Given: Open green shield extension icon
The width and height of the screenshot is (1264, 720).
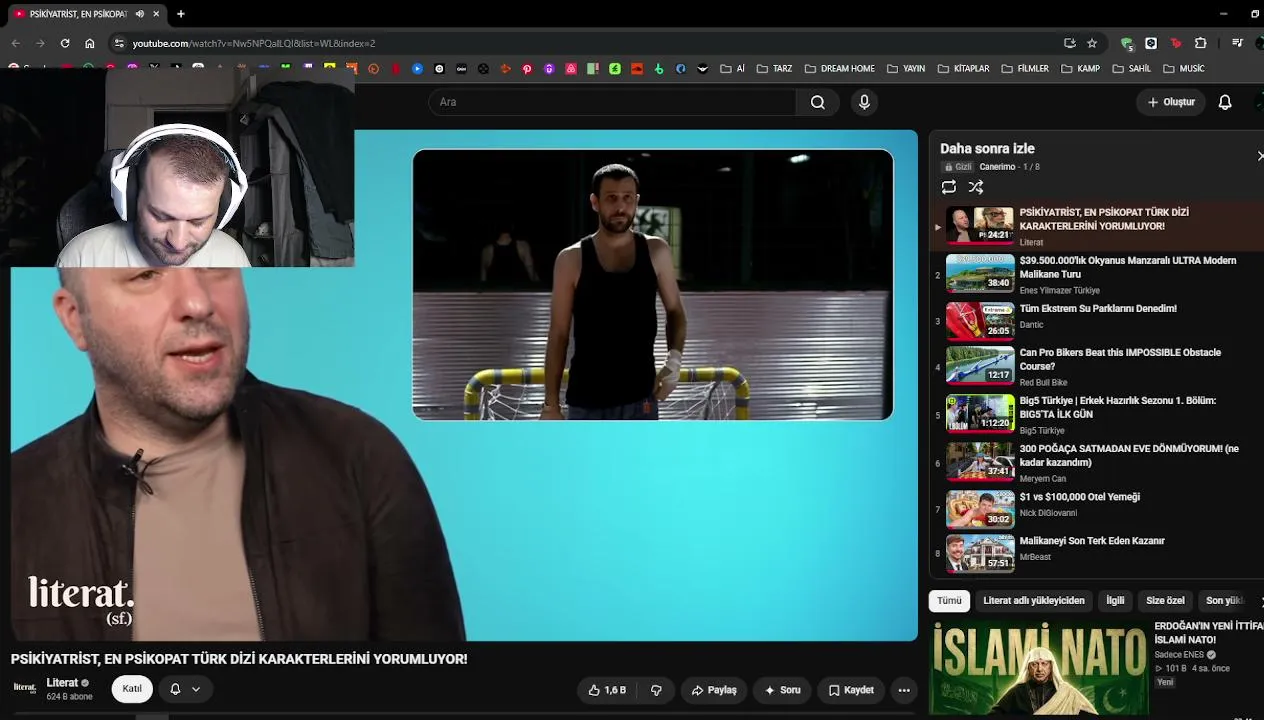Looking at the screenshot, I should coord(1127,43).
